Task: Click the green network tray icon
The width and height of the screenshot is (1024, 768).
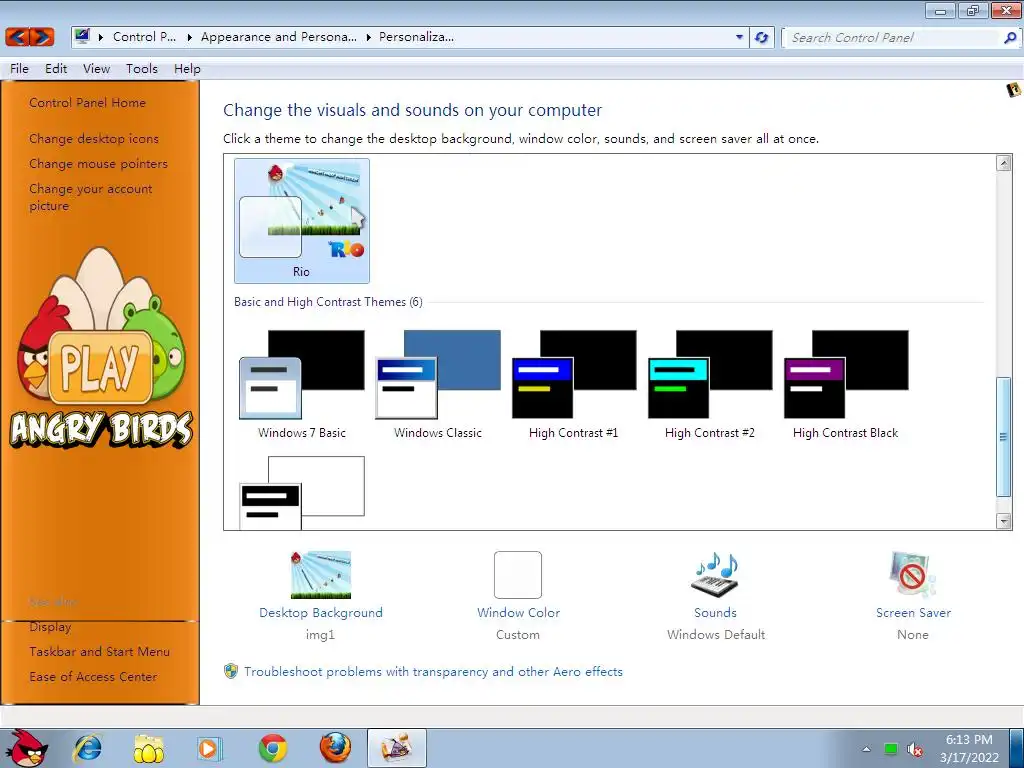Action: click(x=891, y=749)
